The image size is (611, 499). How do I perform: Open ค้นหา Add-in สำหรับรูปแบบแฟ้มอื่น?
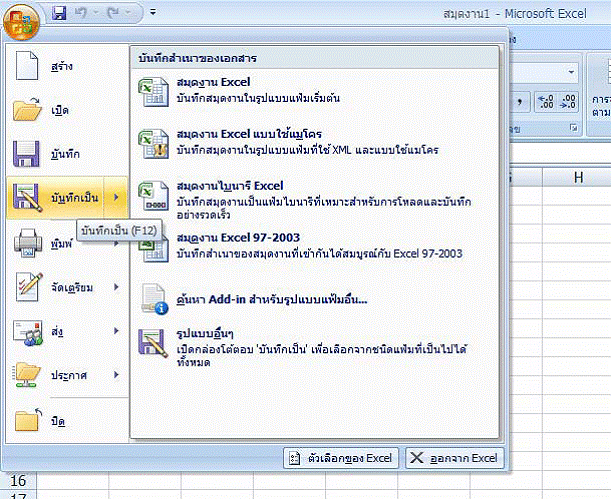click(315, 299)
